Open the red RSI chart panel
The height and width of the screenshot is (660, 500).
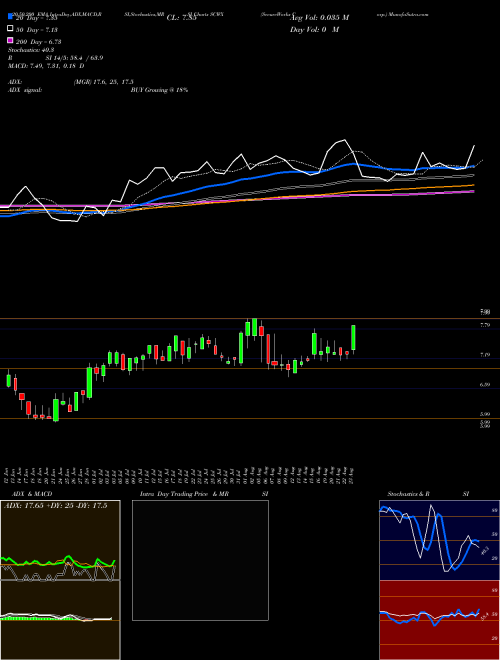coord(439,620)
